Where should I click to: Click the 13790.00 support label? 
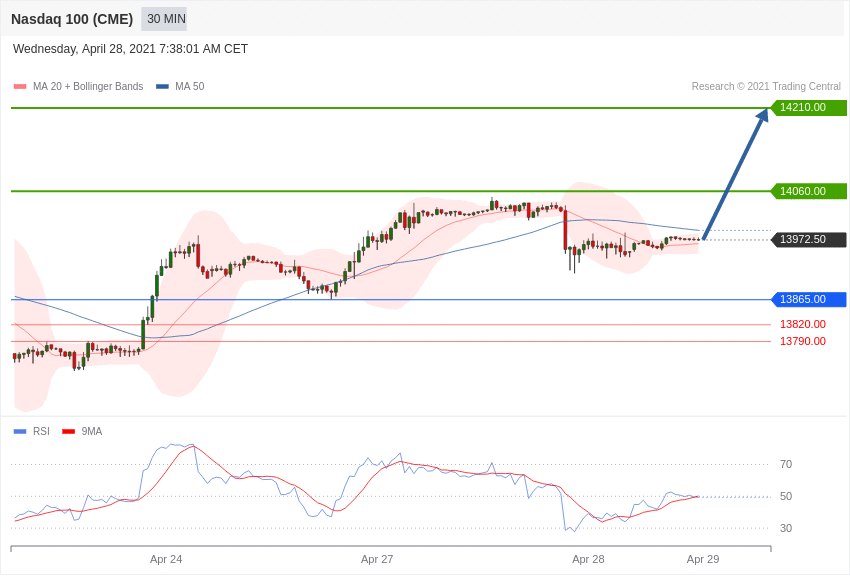803,341
